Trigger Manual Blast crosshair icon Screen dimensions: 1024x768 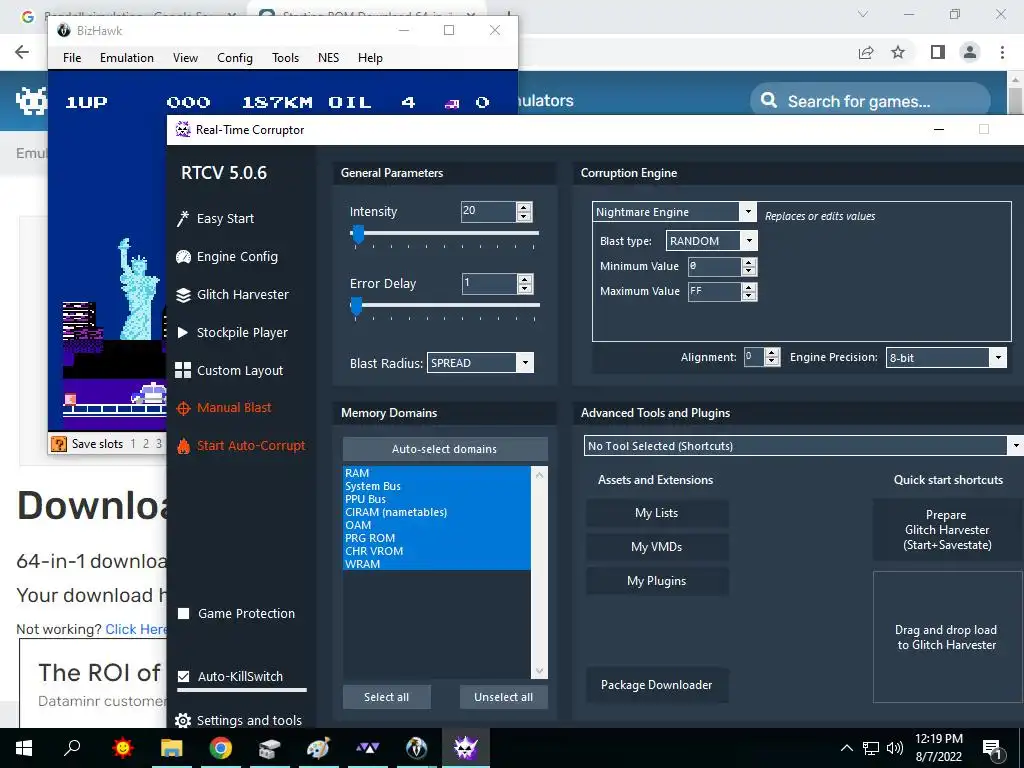(x=184, y=408)
